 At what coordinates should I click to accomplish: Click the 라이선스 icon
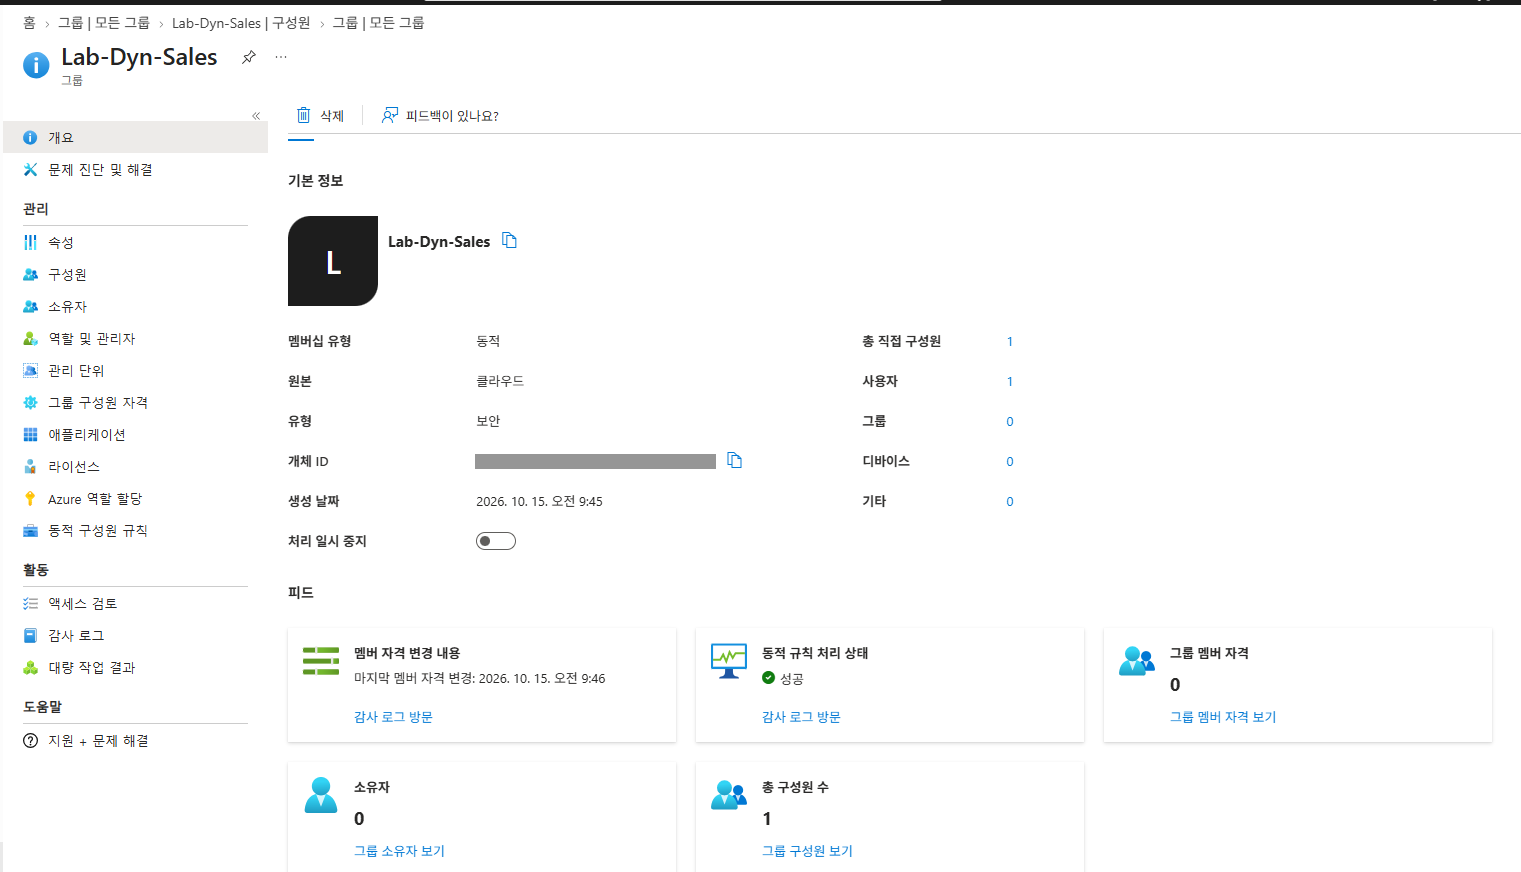31,466
